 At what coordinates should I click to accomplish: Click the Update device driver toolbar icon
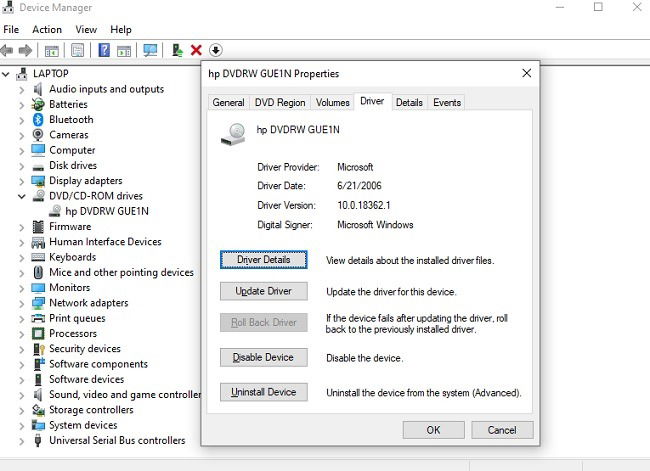tap(177, 50)
